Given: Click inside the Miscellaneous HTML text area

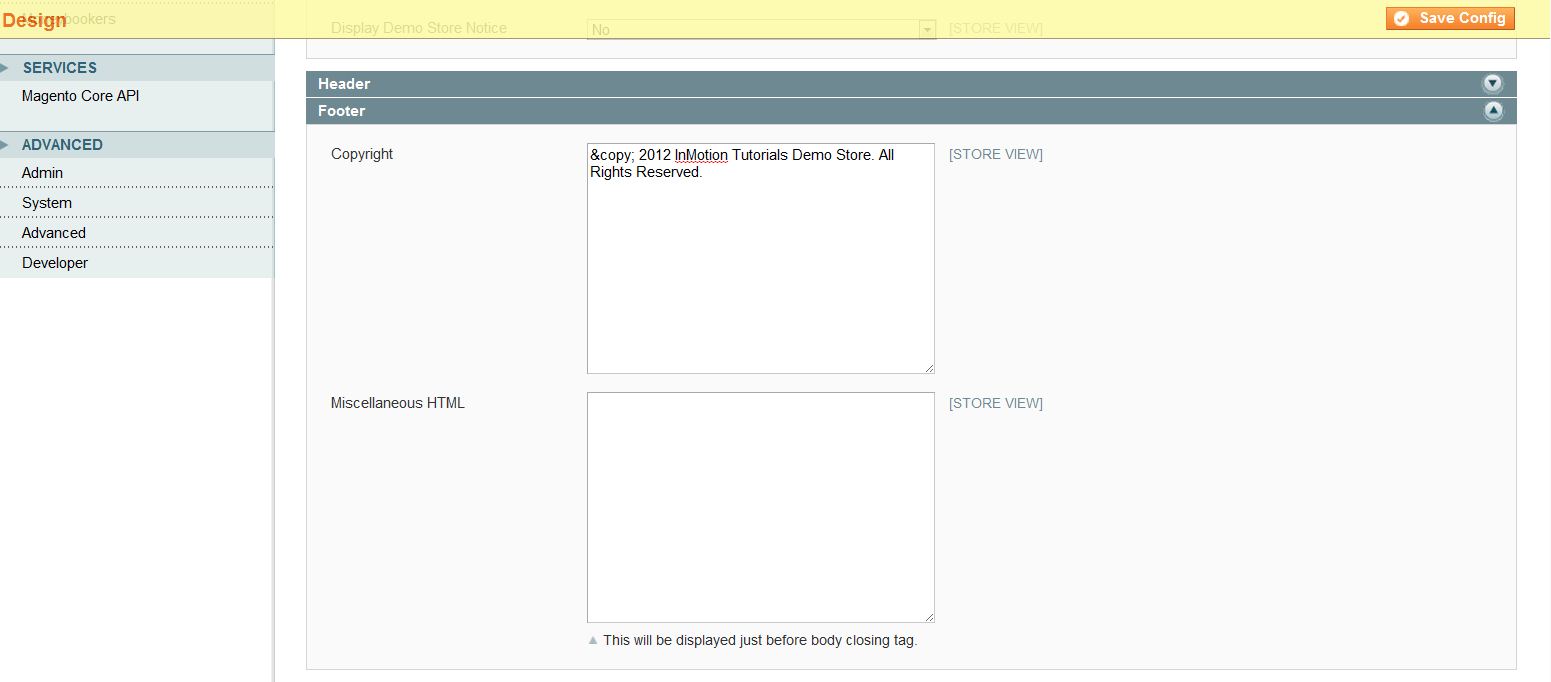Looking at the screenshot, I should [x=761, y=507].
